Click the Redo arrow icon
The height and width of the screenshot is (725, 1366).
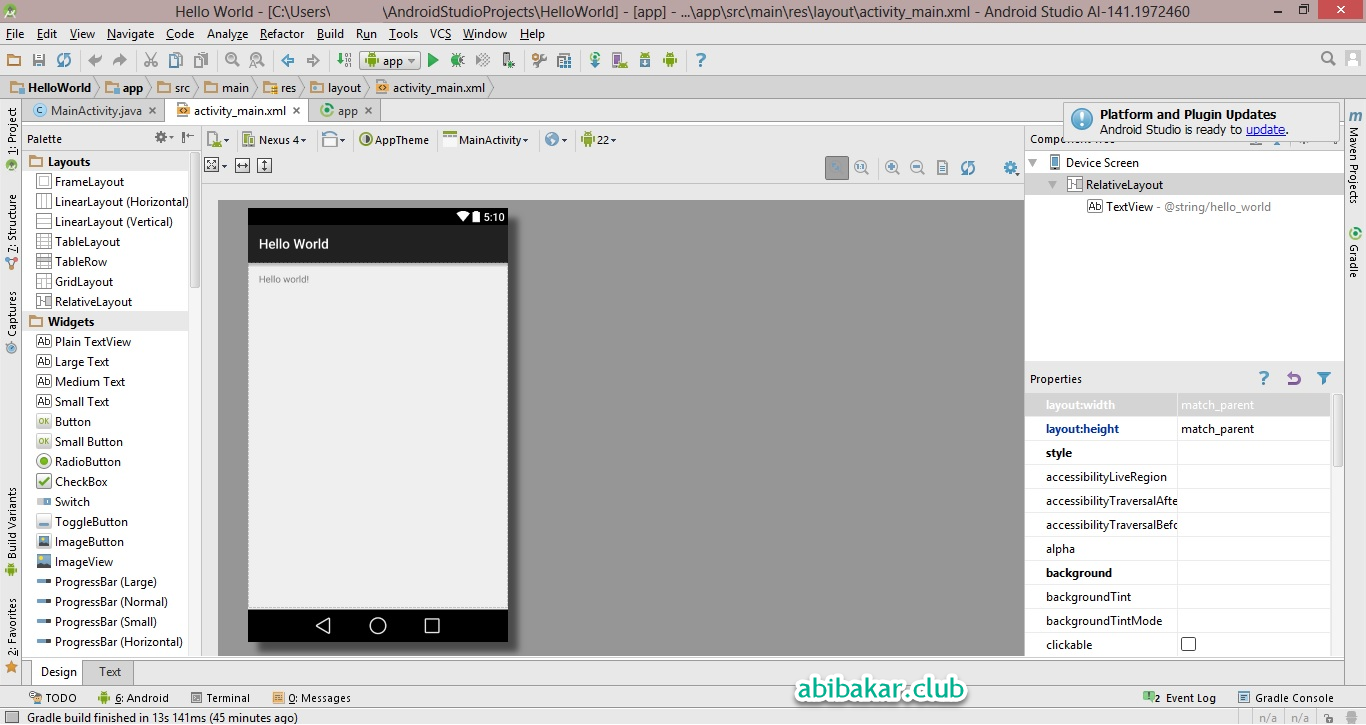(120, 61)
